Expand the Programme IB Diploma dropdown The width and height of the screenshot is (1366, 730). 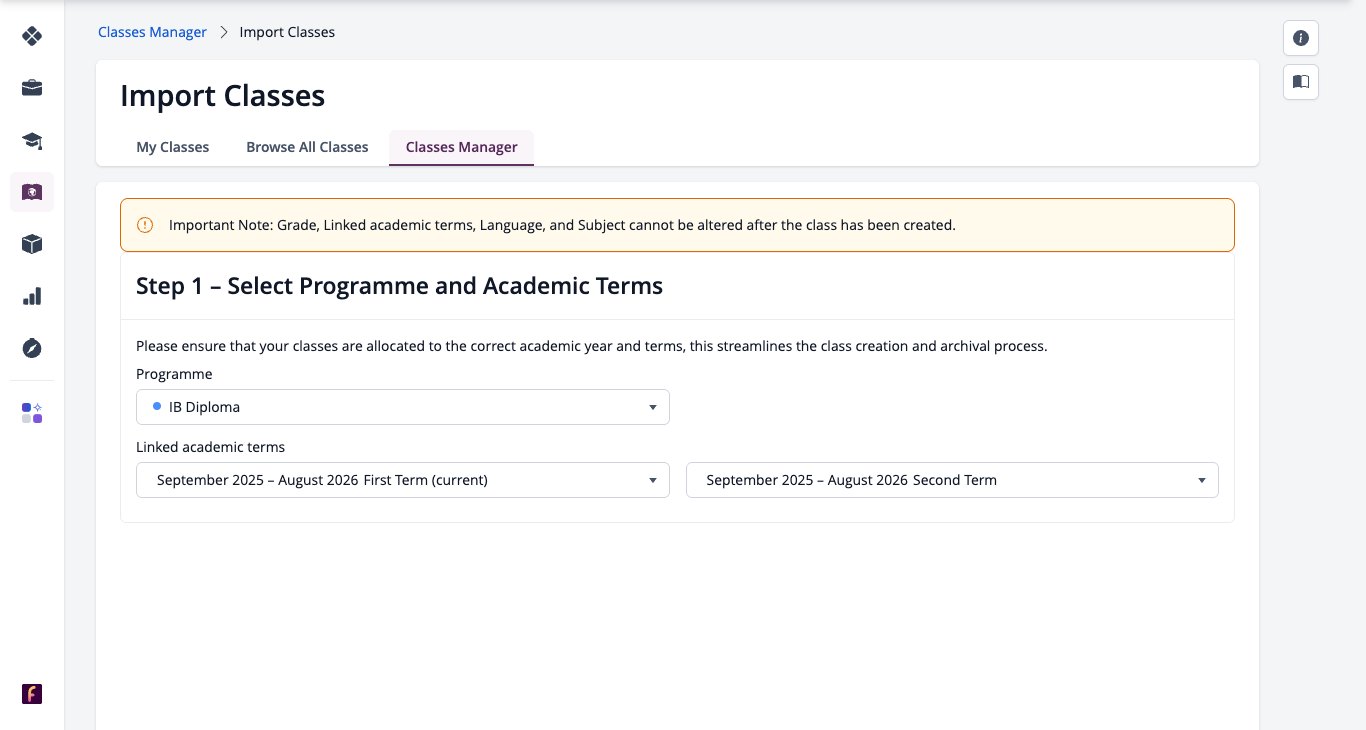point(403,407)
